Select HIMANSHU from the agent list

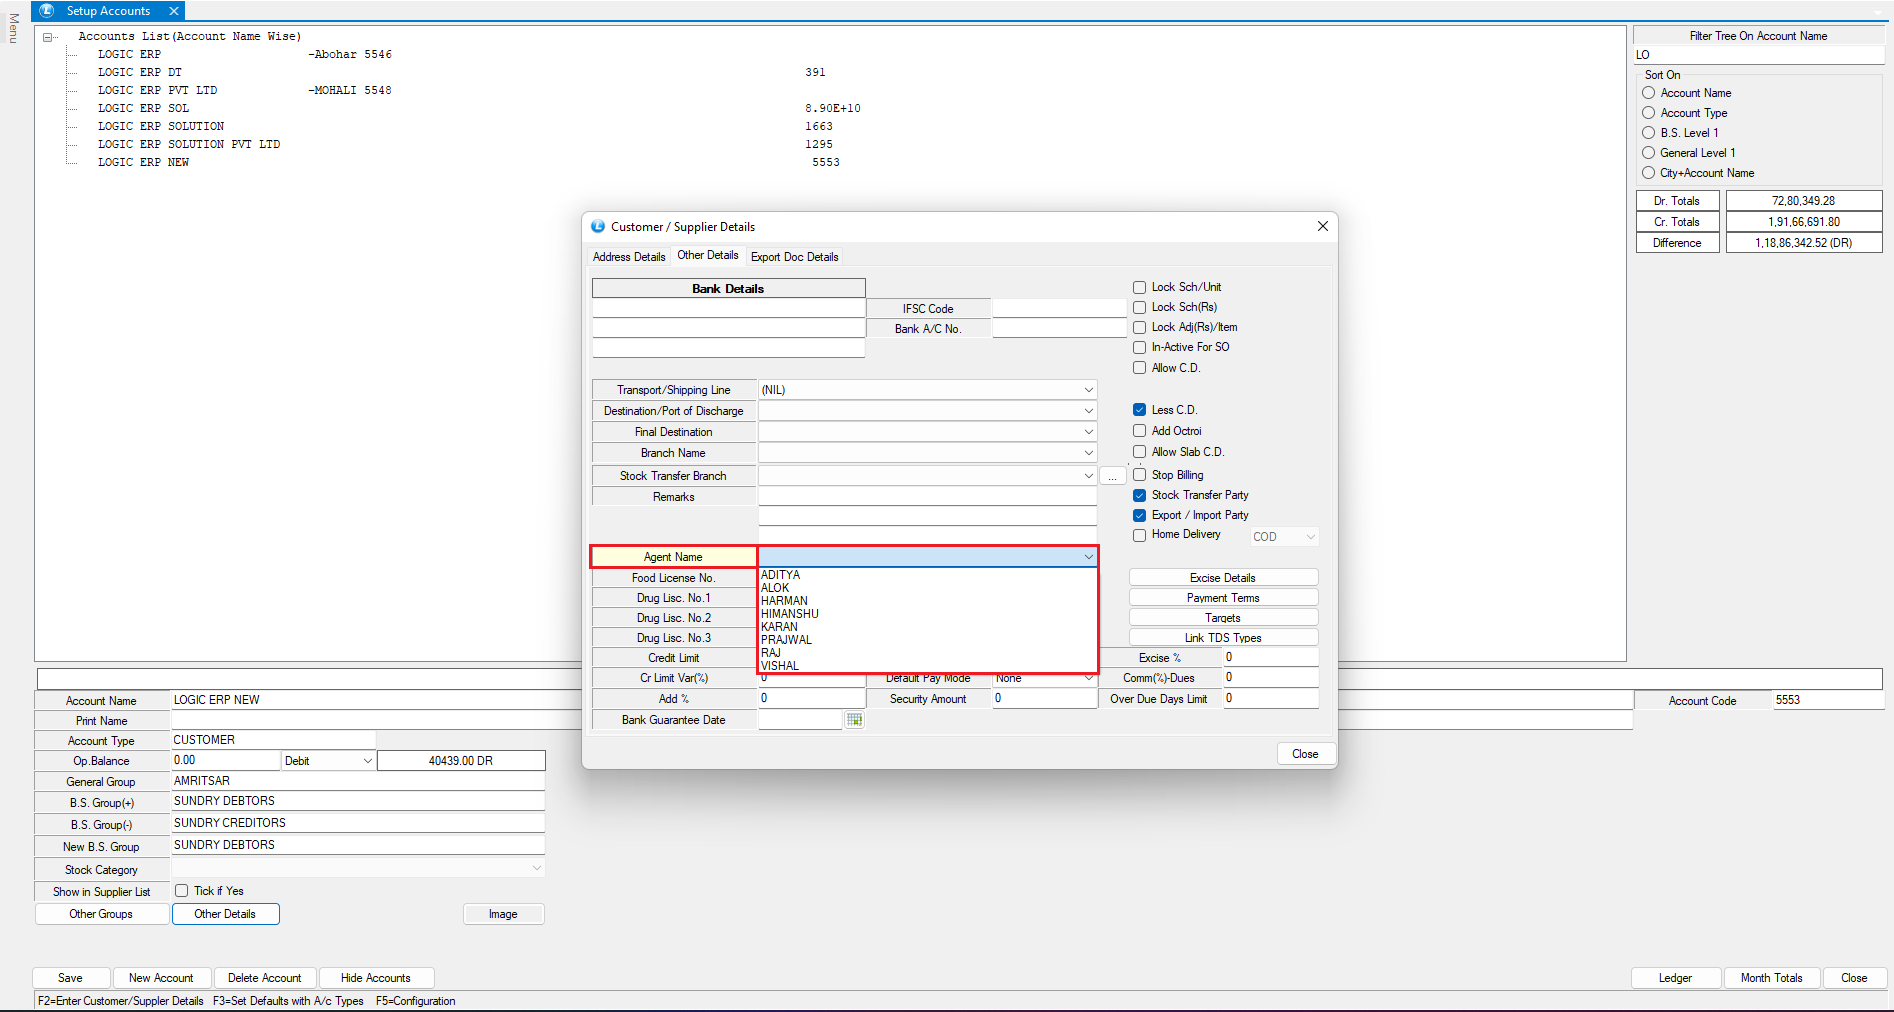pyautogui.click(x=790, y=614)
